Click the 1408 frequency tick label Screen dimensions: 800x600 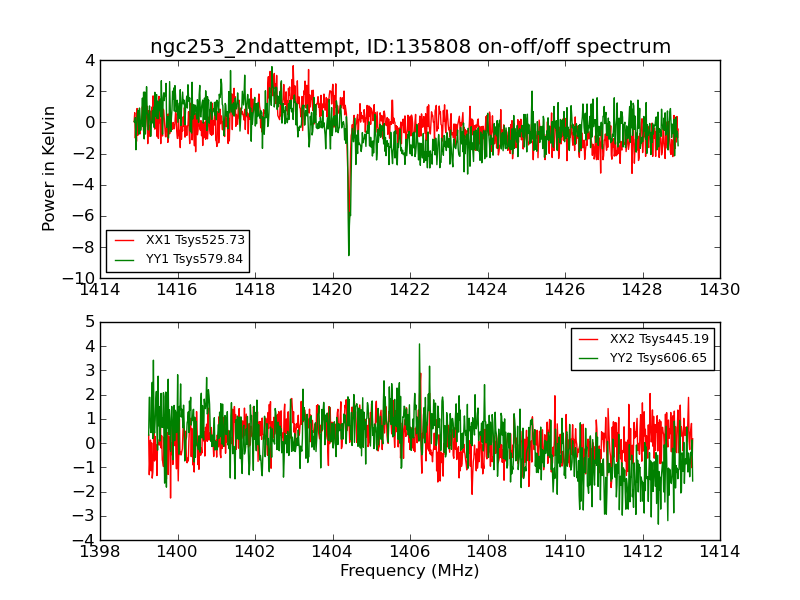point(487,552)
